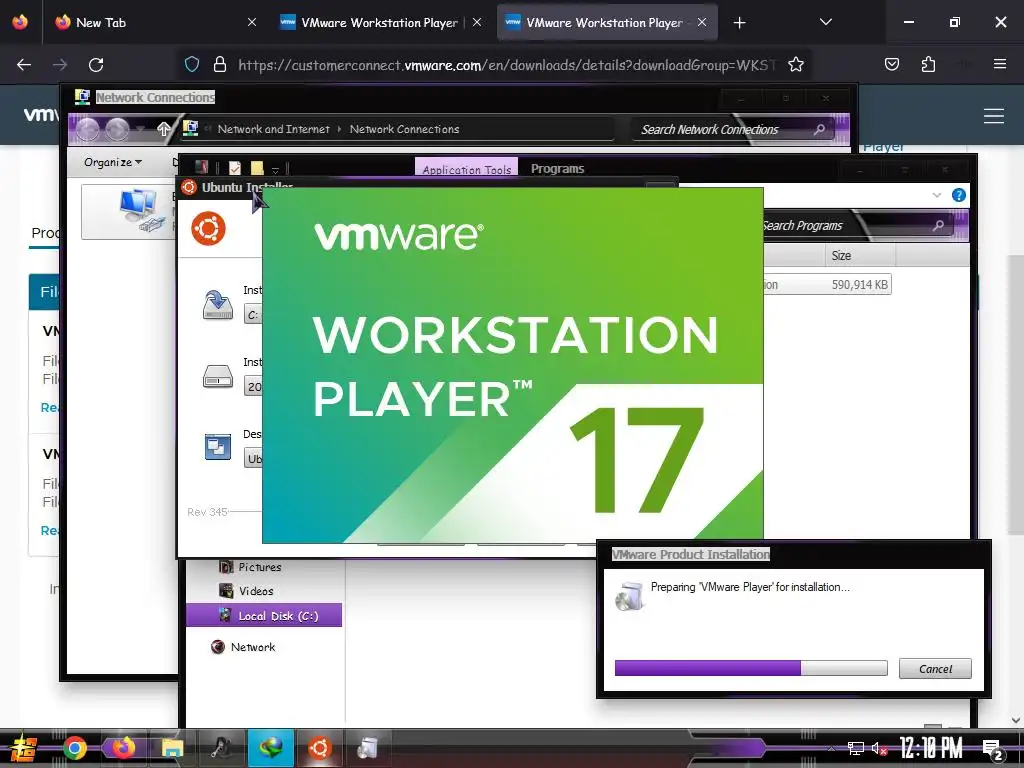This screenshot has width=1024, height=768.
Task: Click the Ubuntu logo in the installer
Action: (208, 229)
